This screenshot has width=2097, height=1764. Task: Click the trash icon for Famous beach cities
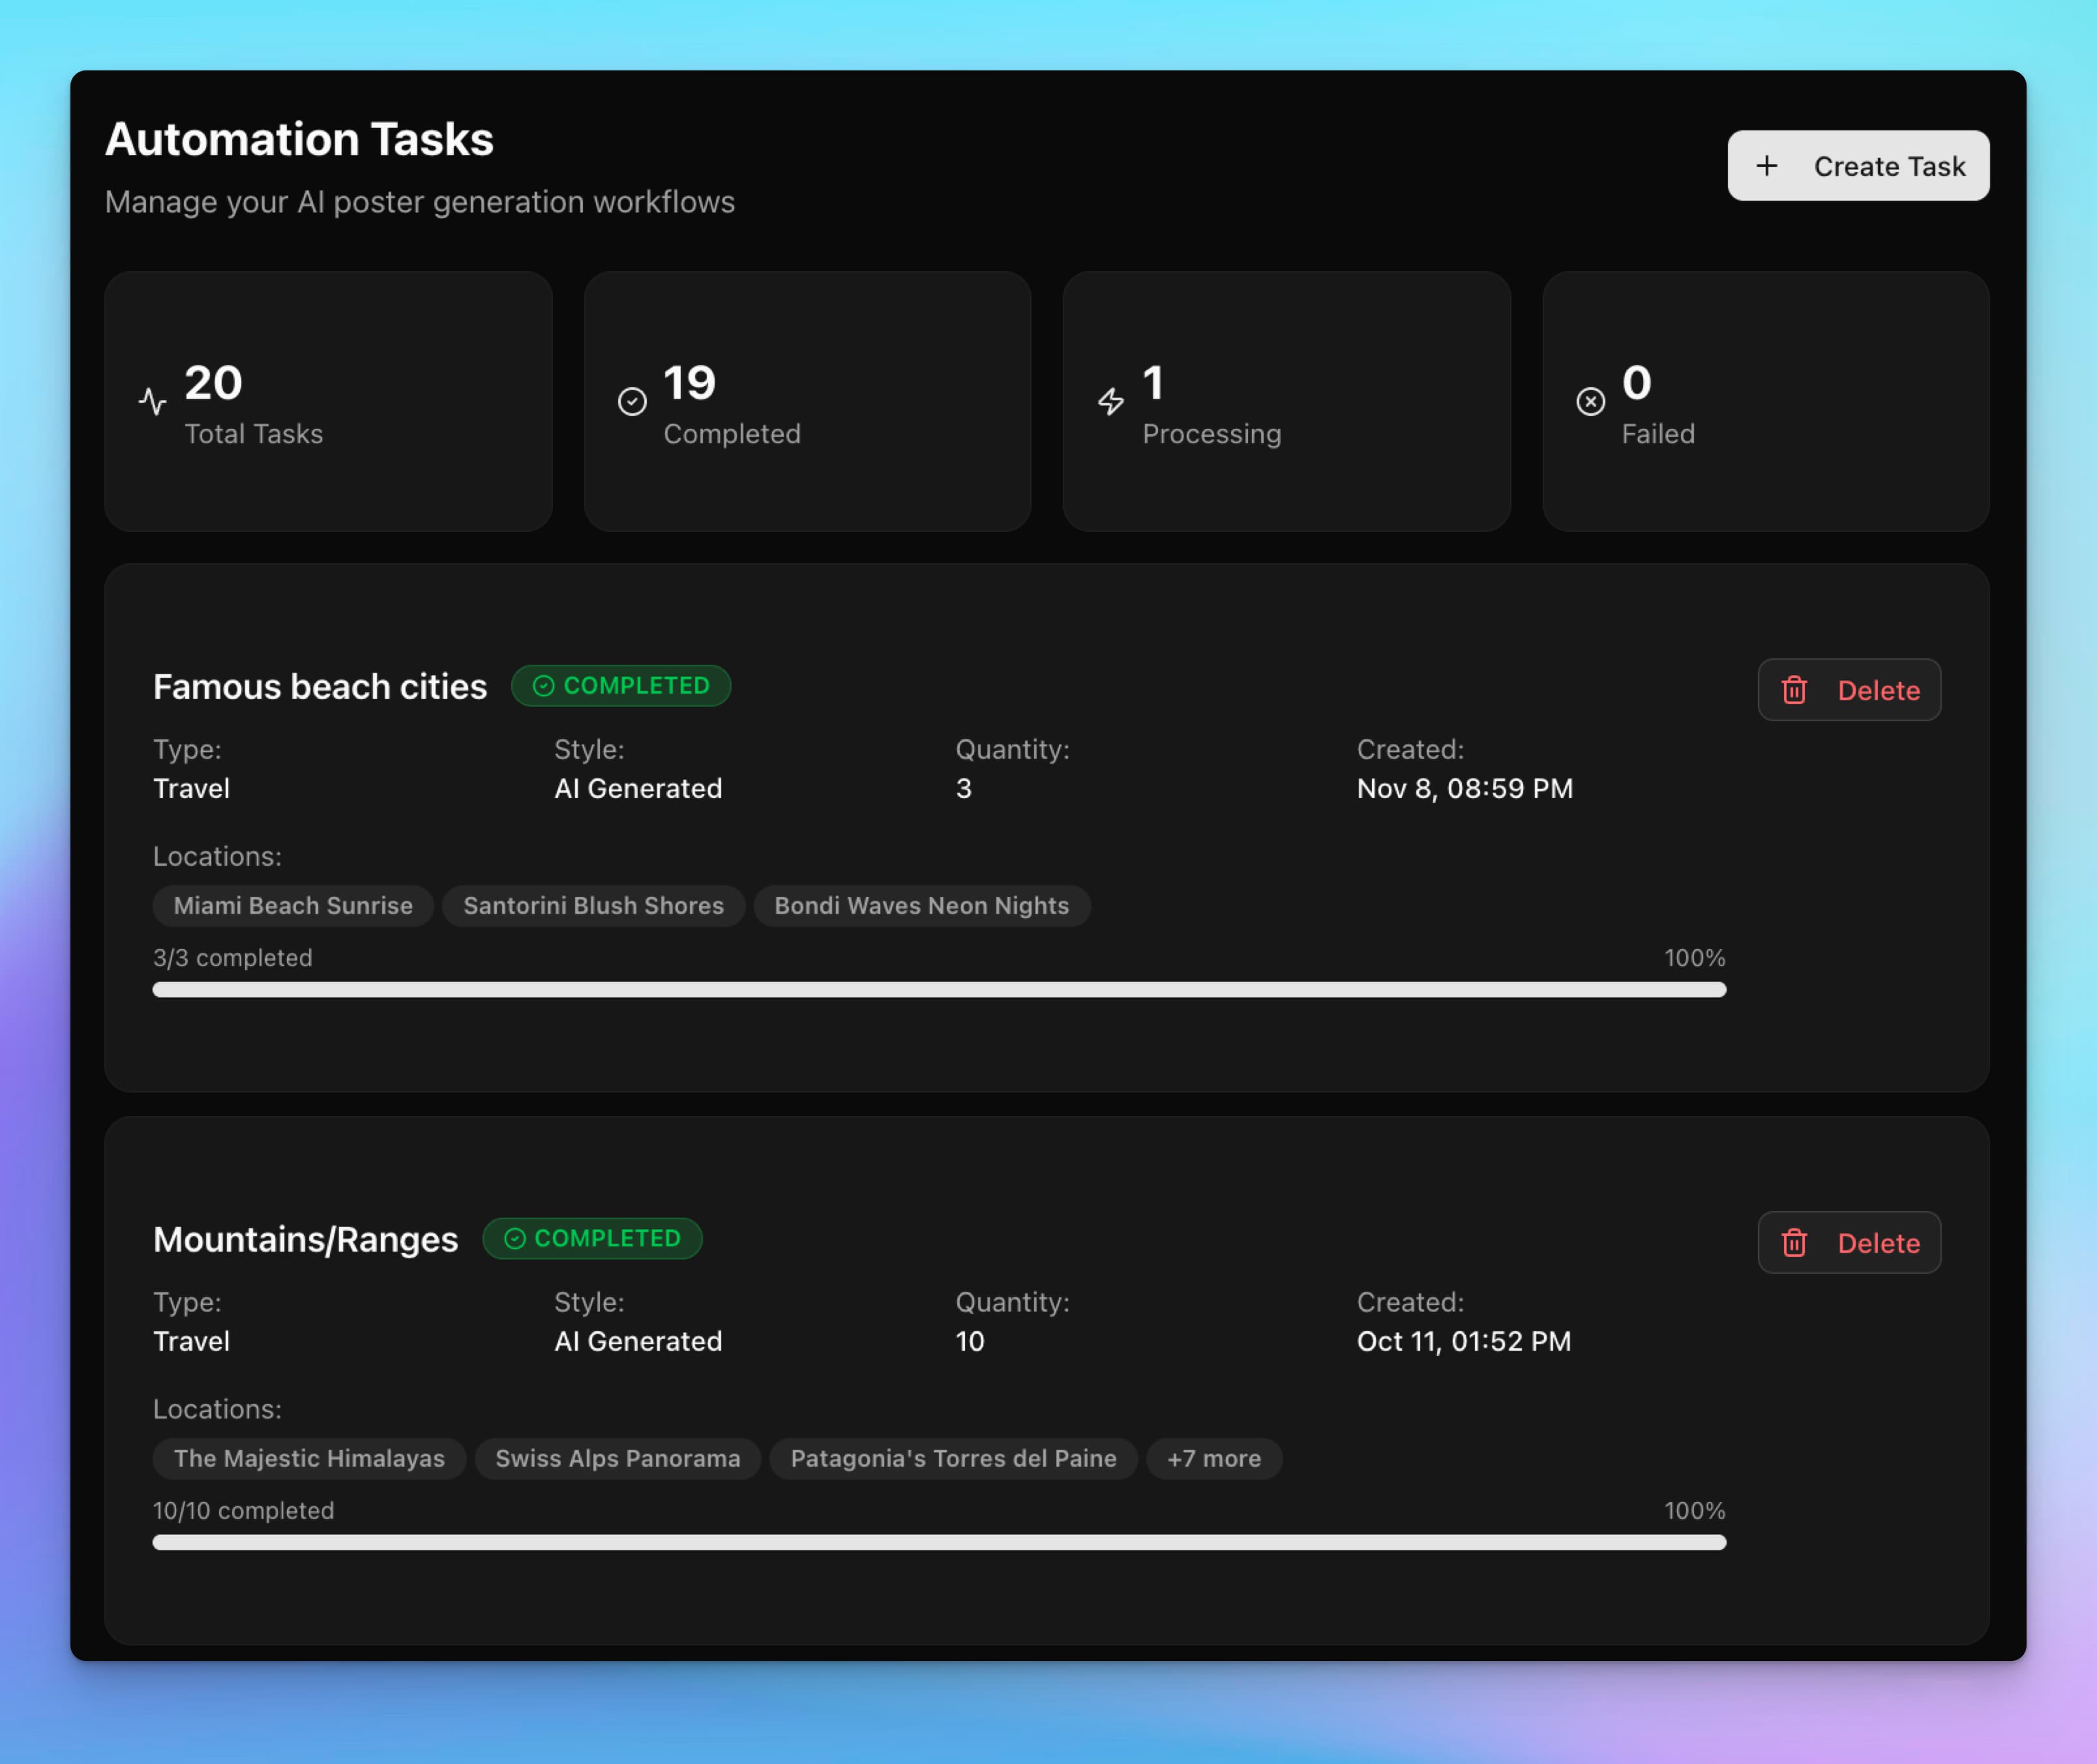click(x=1795, y=690)
